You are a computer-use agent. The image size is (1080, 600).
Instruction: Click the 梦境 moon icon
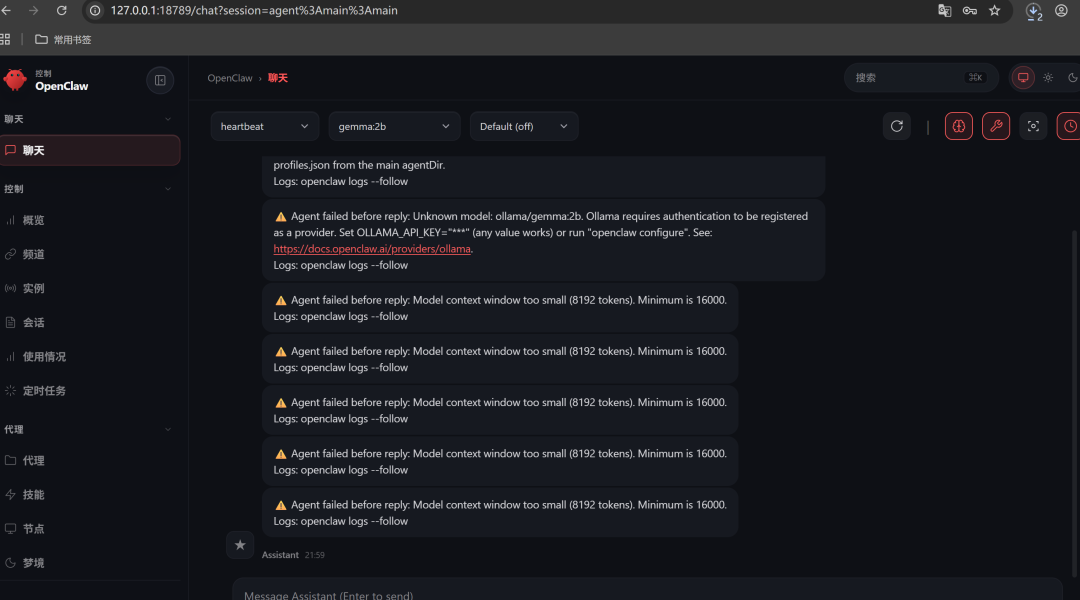point(10,563)
